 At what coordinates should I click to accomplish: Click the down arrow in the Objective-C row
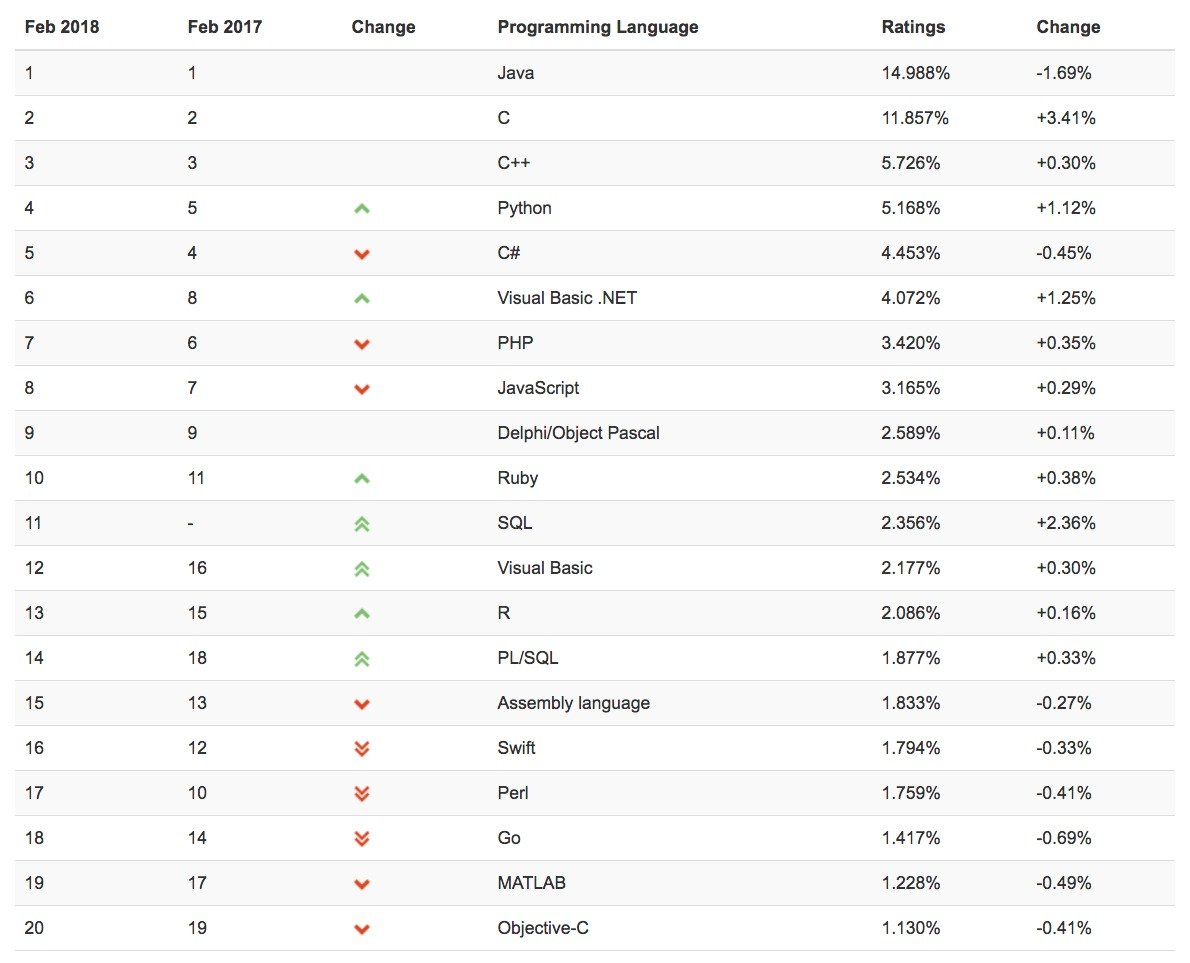tap(362, 929)
